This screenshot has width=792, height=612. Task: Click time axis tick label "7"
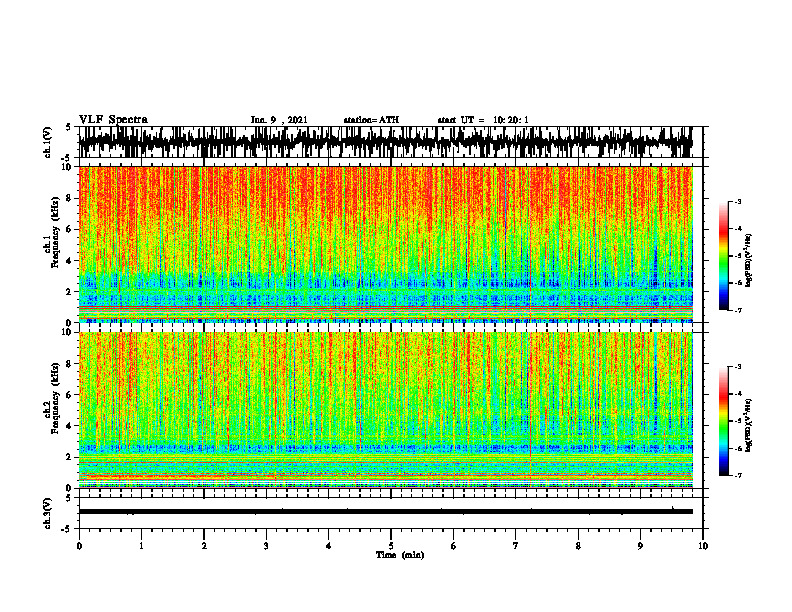pos(516,546)
